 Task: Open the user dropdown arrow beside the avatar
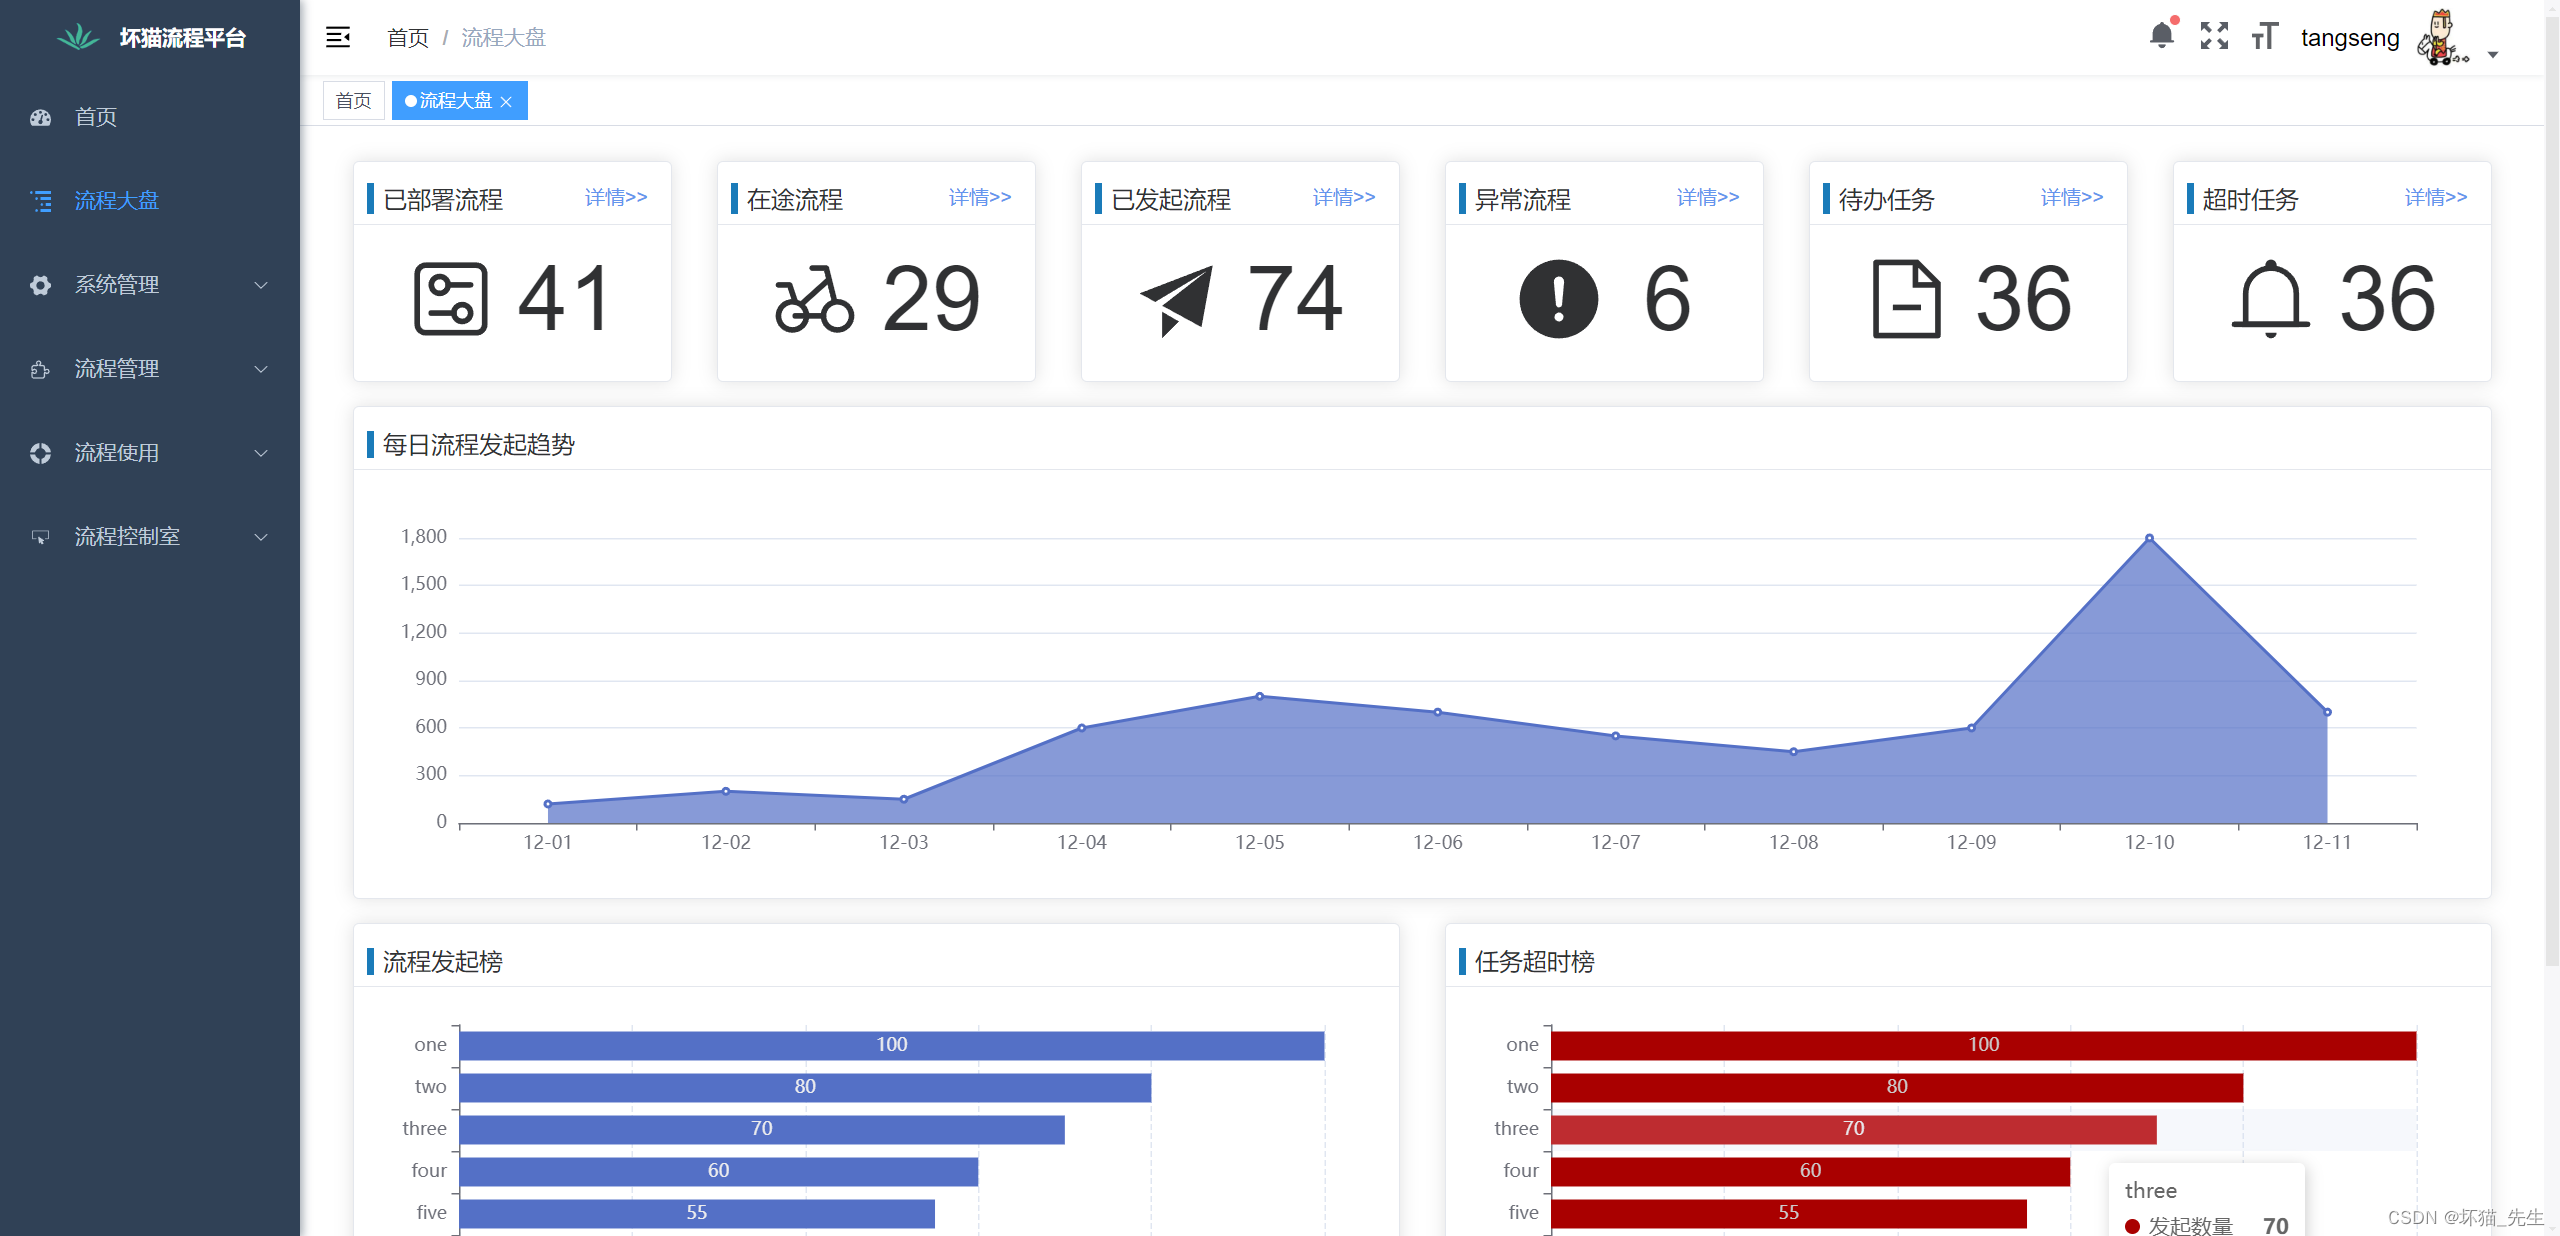2493,55
